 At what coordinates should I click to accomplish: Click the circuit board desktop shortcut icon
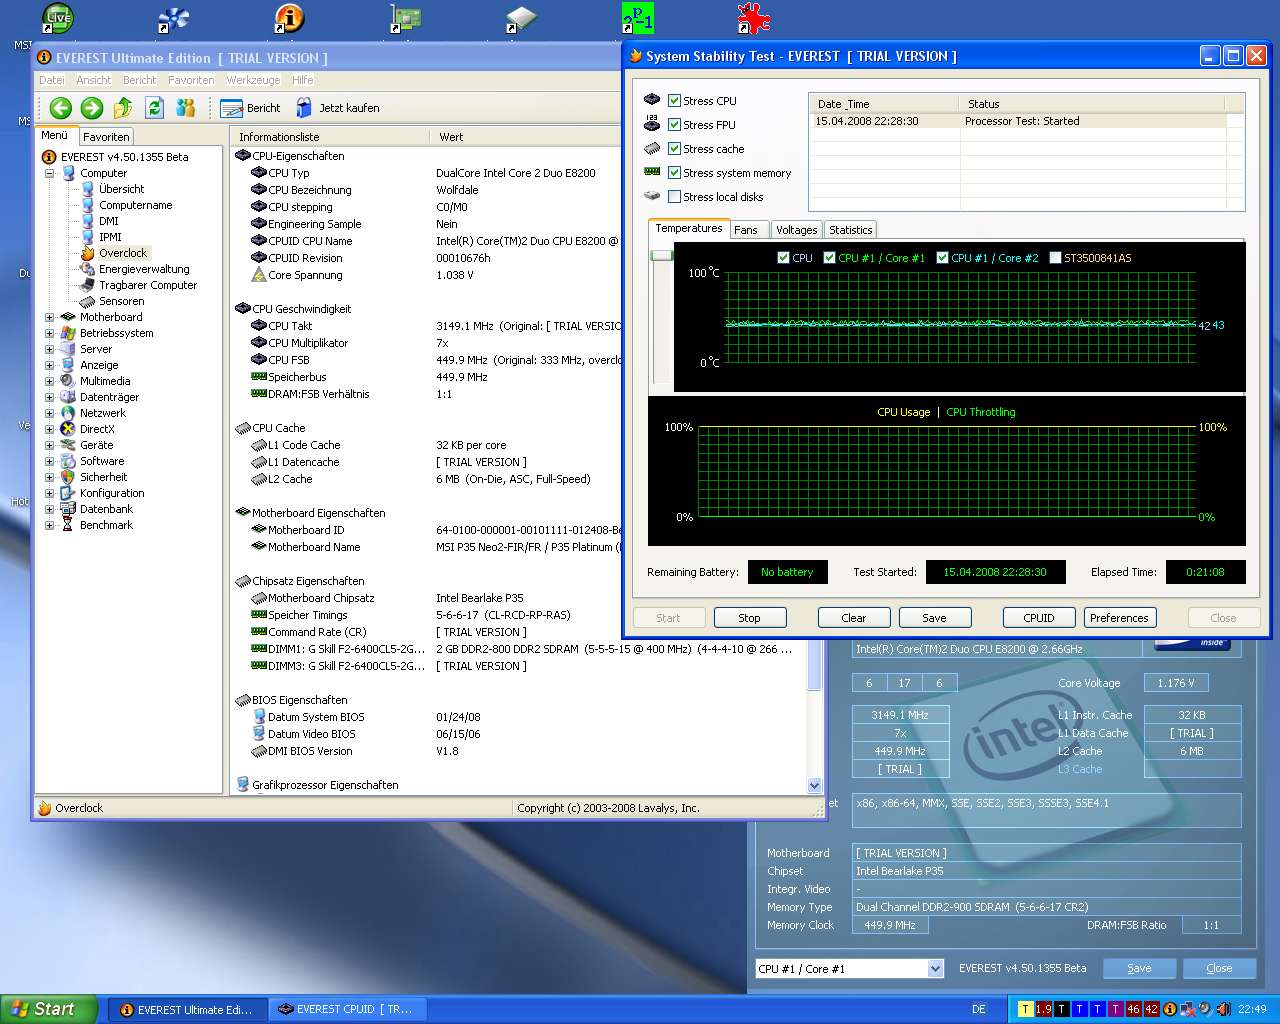tap(405, 17)
